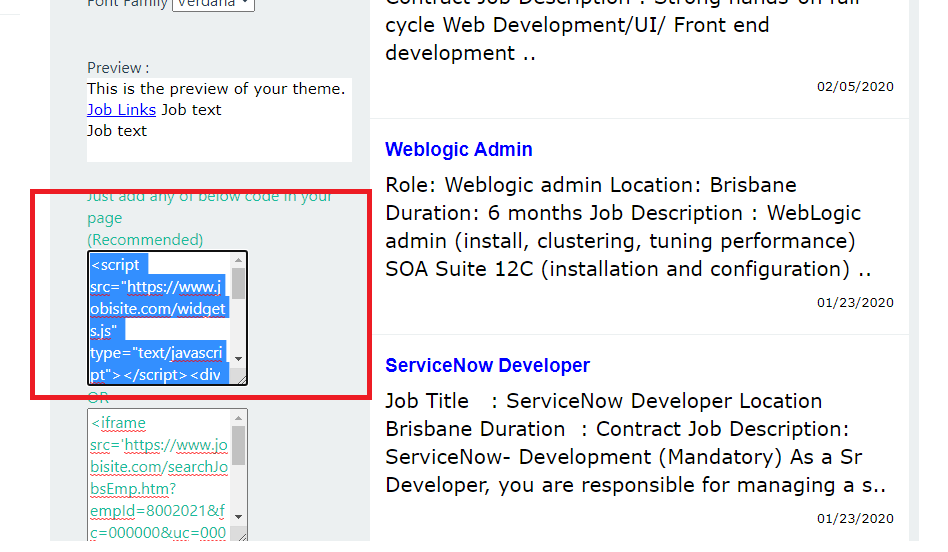
Task: Open the Font Family dropdown
Action: click(213, 4)
